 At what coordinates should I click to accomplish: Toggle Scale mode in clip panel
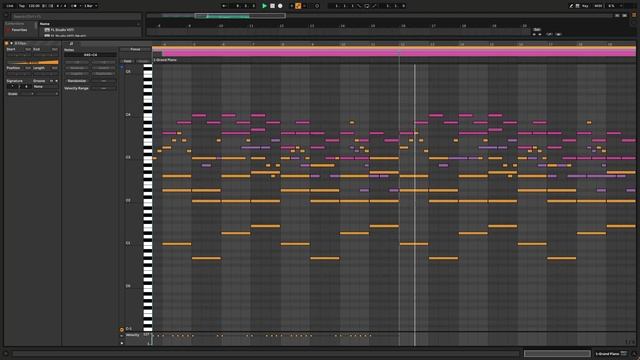point(13,94)
